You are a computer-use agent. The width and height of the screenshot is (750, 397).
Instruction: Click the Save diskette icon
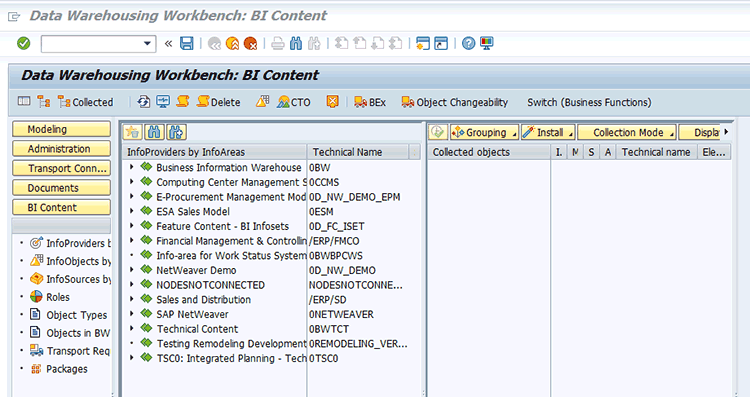(187, 44)
